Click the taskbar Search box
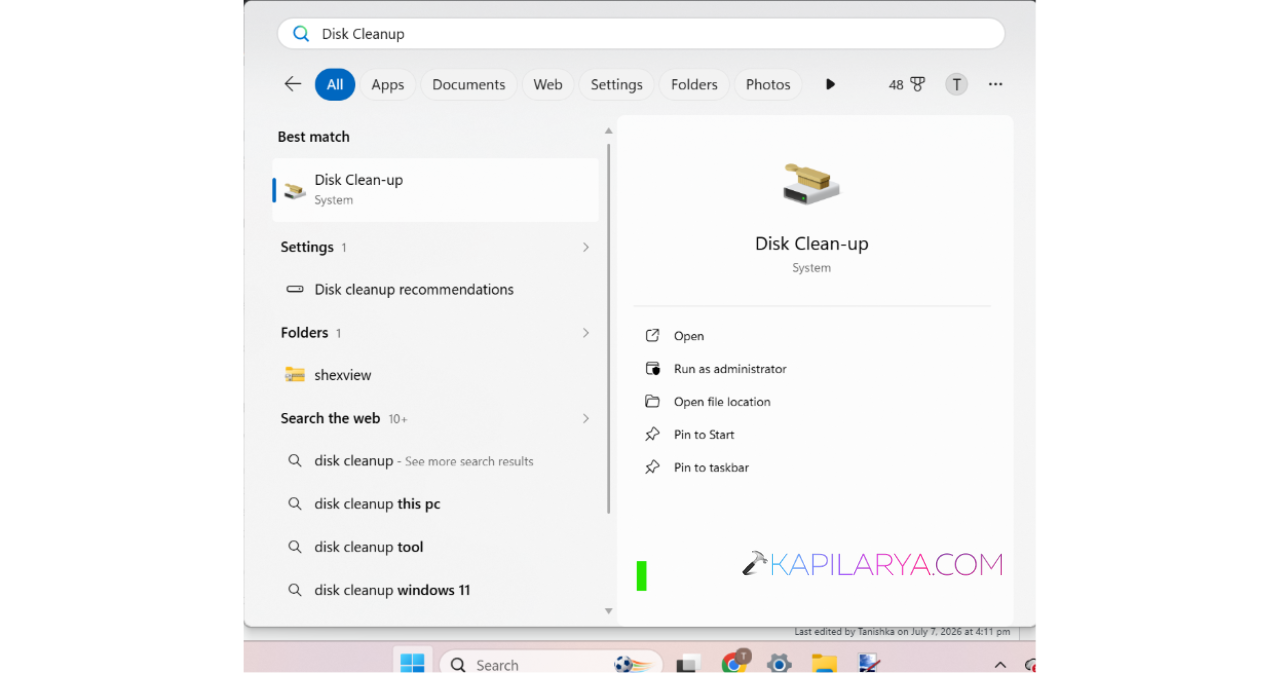The image size is (1280, 673). [x=551, y=664]
